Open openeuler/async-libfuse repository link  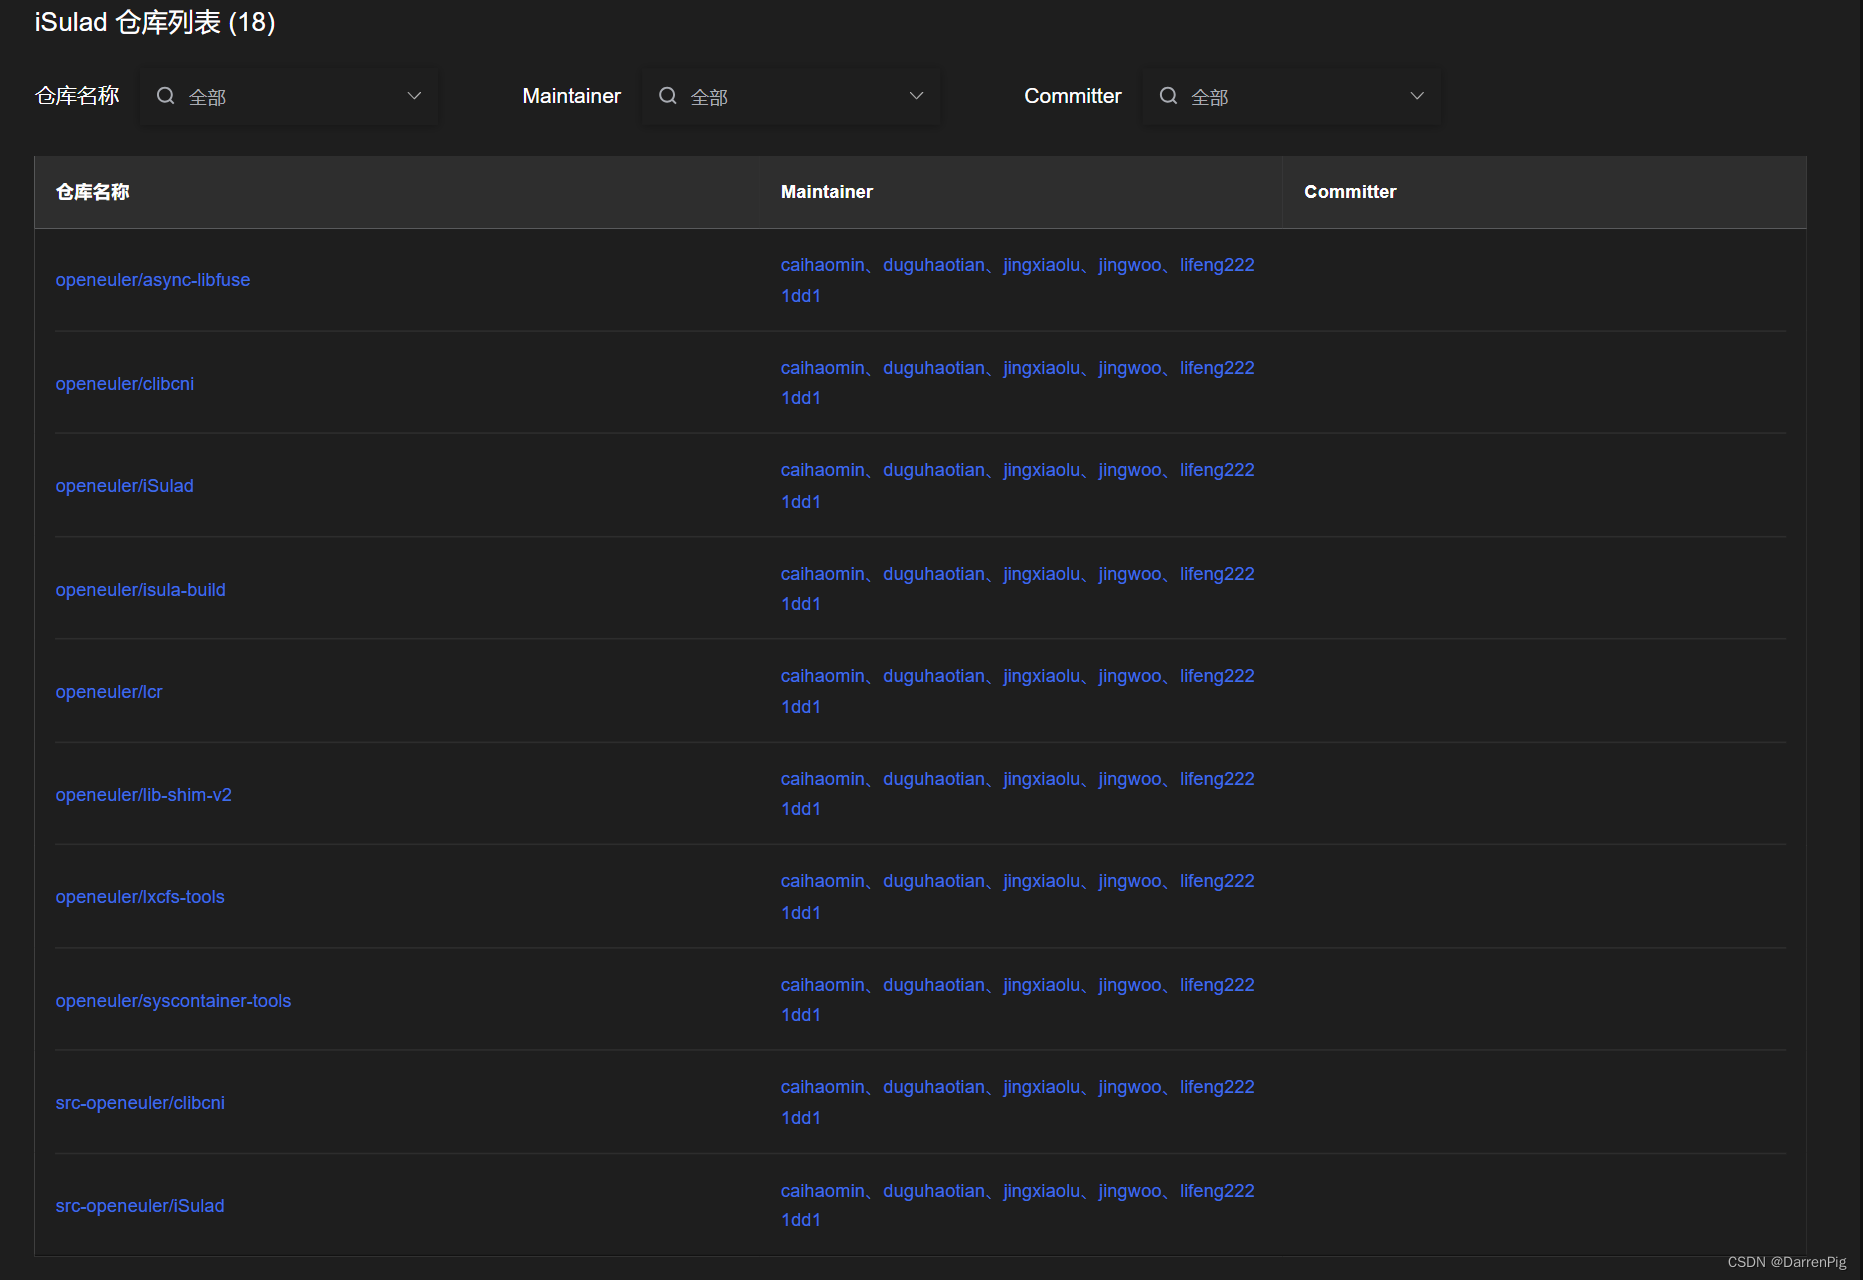(x=153, y=280)
